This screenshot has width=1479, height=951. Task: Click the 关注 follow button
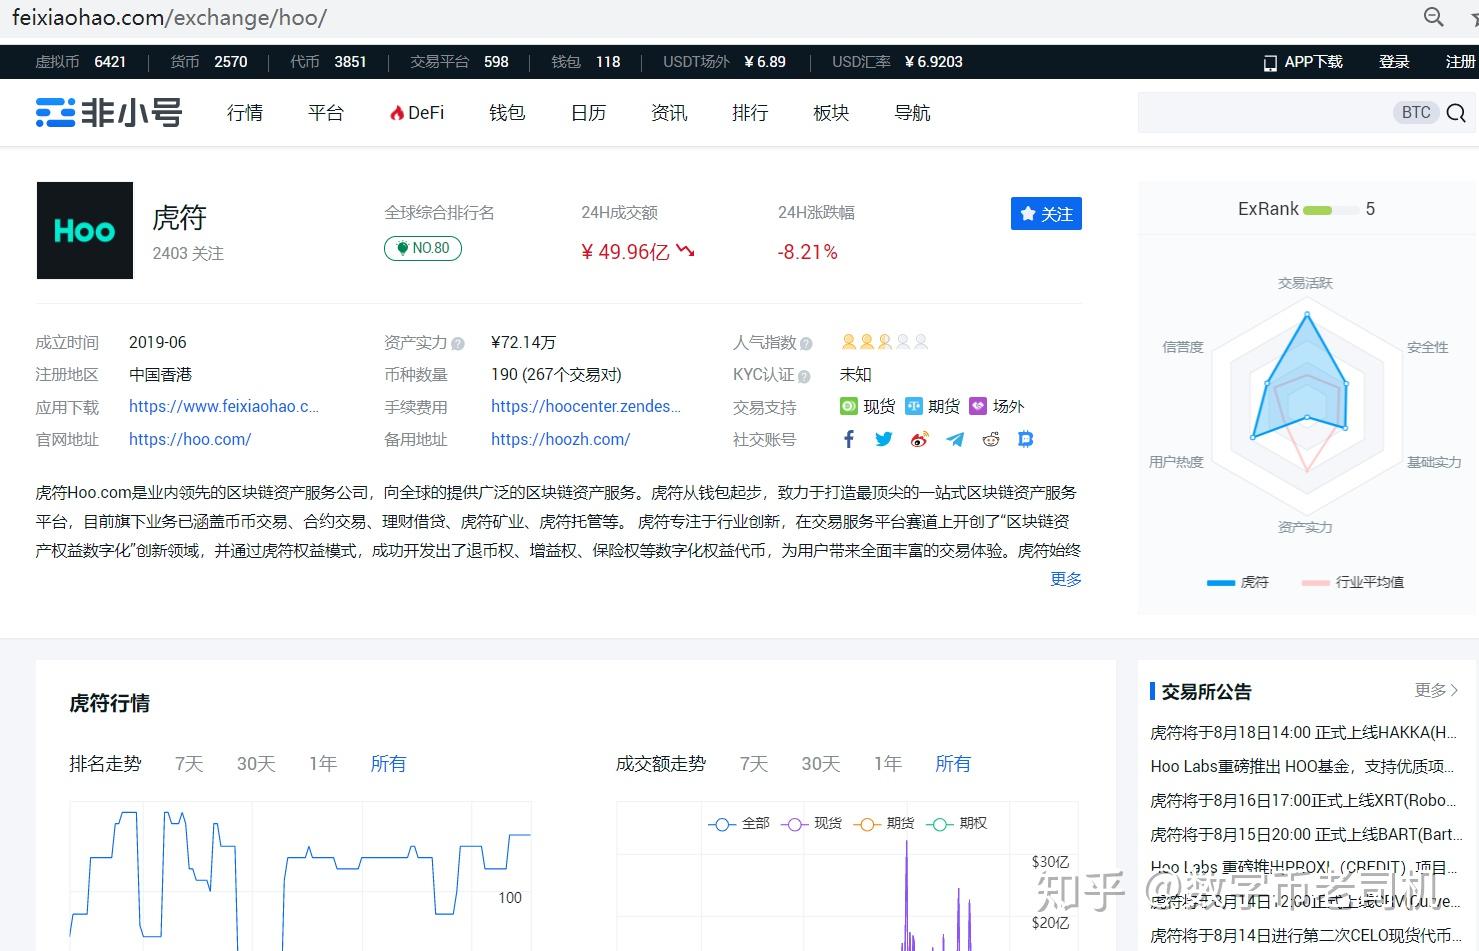(1046, 214)
